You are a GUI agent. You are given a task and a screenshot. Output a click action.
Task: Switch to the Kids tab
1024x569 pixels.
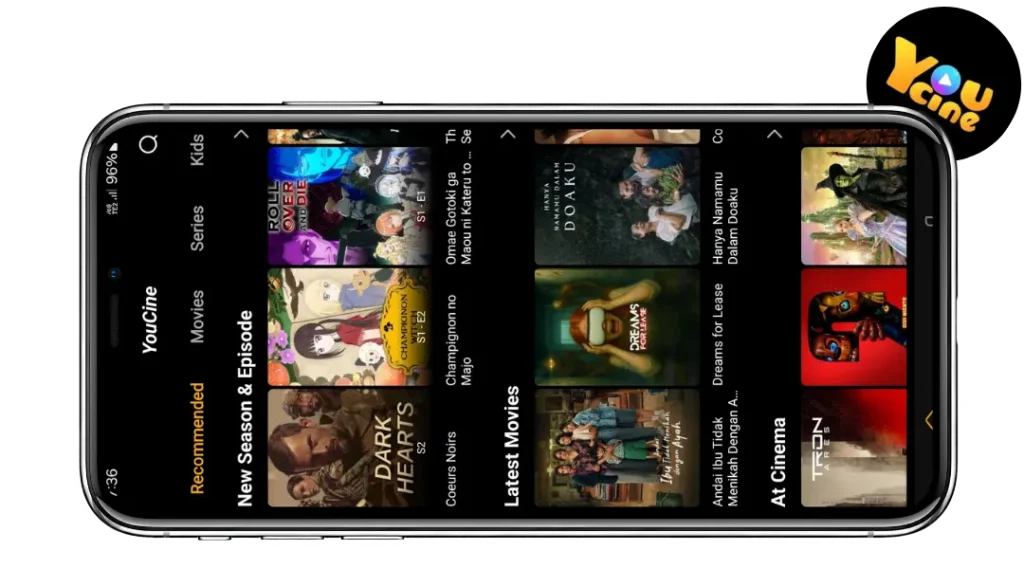point(197,150)
